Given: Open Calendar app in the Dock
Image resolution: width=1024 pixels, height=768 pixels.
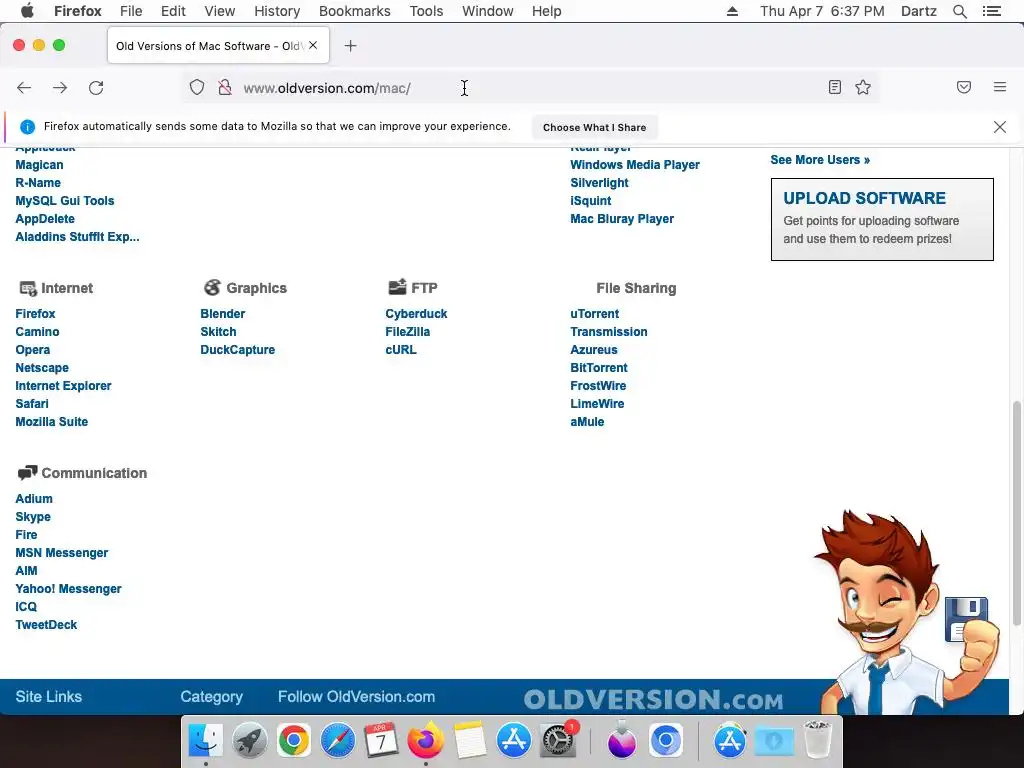Looking at the screenshot, I should (x=381, y=741).
